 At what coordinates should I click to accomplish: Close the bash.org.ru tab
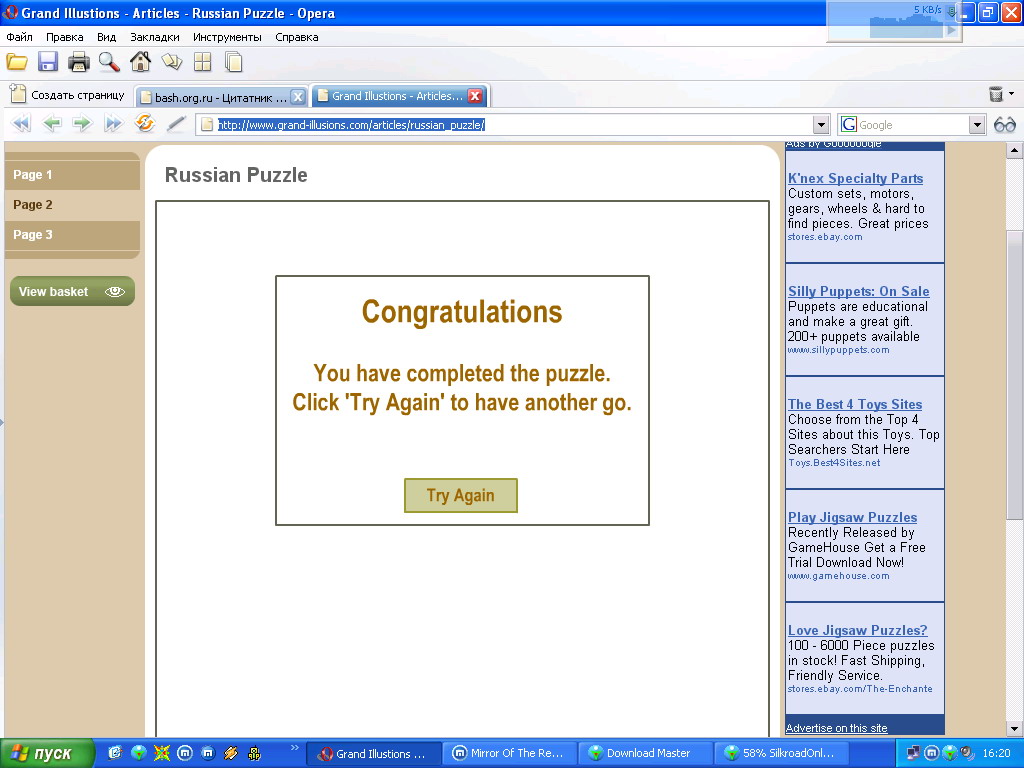pos(298,97)
